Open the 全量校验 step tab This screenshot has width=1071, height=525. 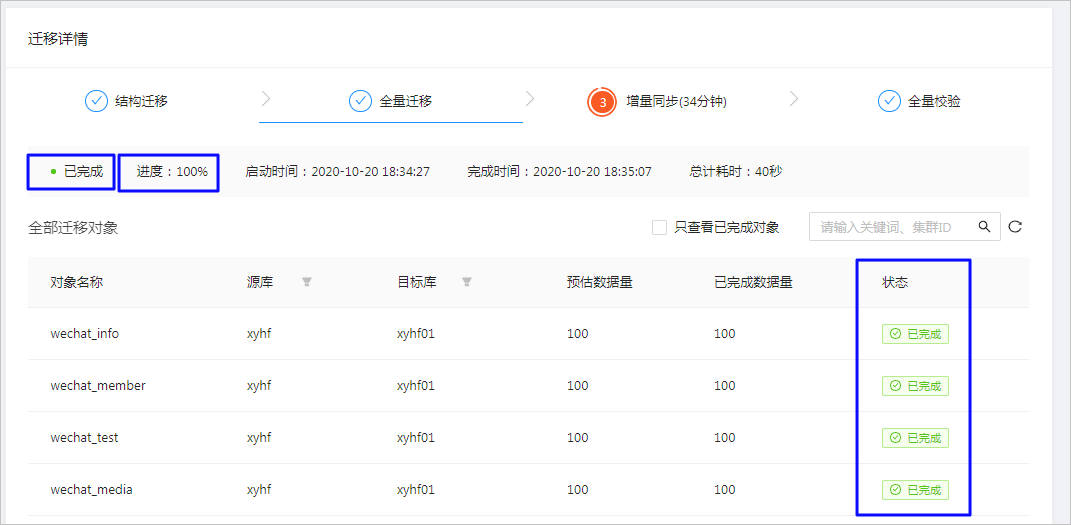[919, 102]
